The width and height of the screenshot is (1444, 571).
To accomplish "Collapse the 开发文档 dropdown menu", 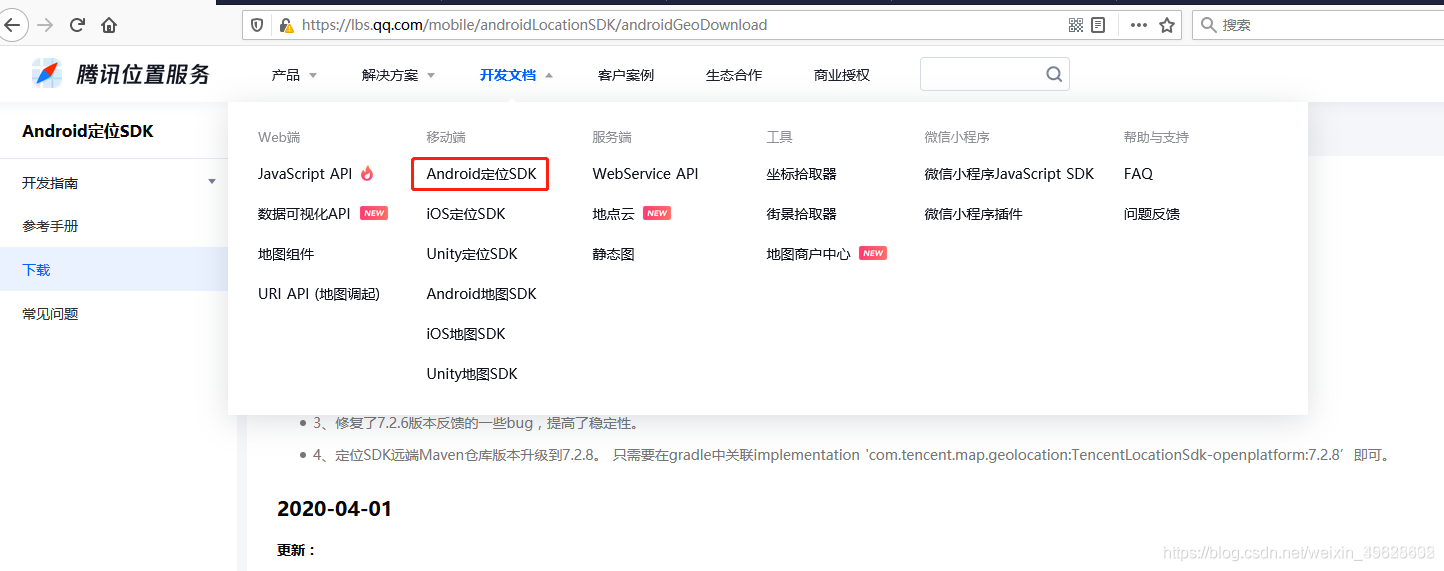I will (x=516, y=75).
